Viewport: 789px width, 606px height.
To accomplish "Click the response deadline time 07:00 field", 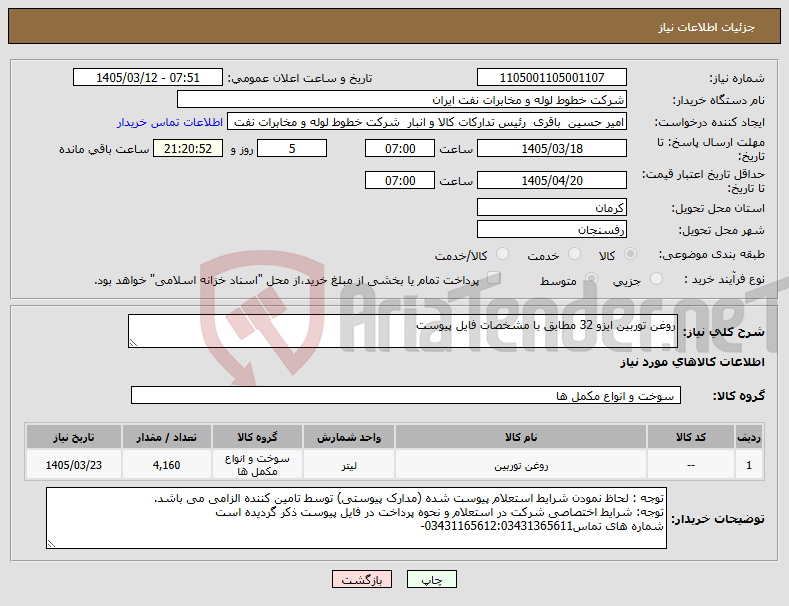I will click(400, 148).
